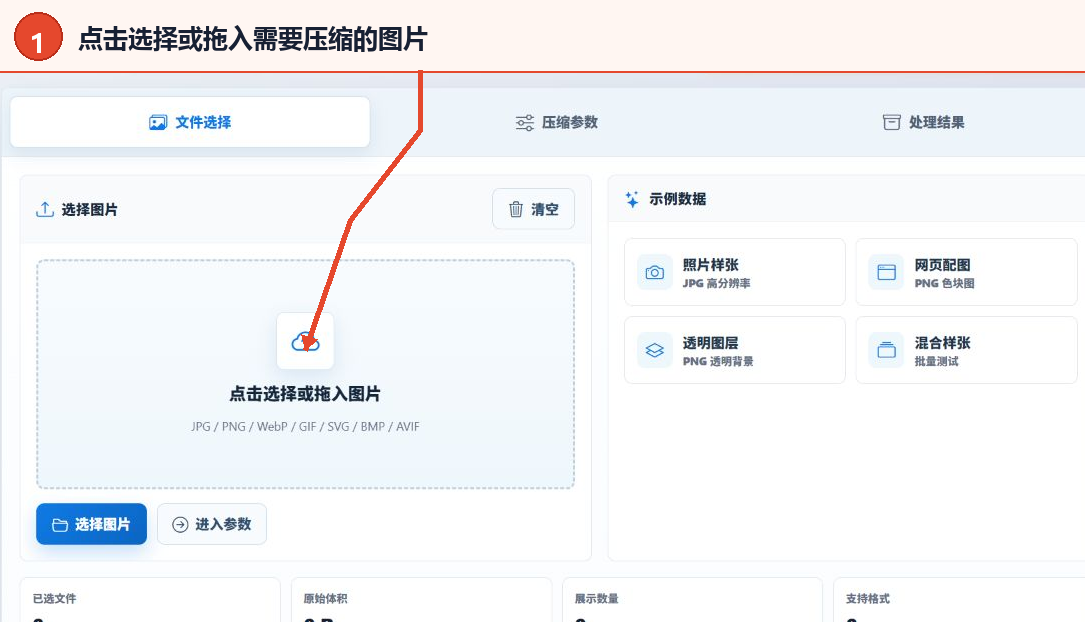Click the PNG 透明背景 subtitle text

pos(718,361)
